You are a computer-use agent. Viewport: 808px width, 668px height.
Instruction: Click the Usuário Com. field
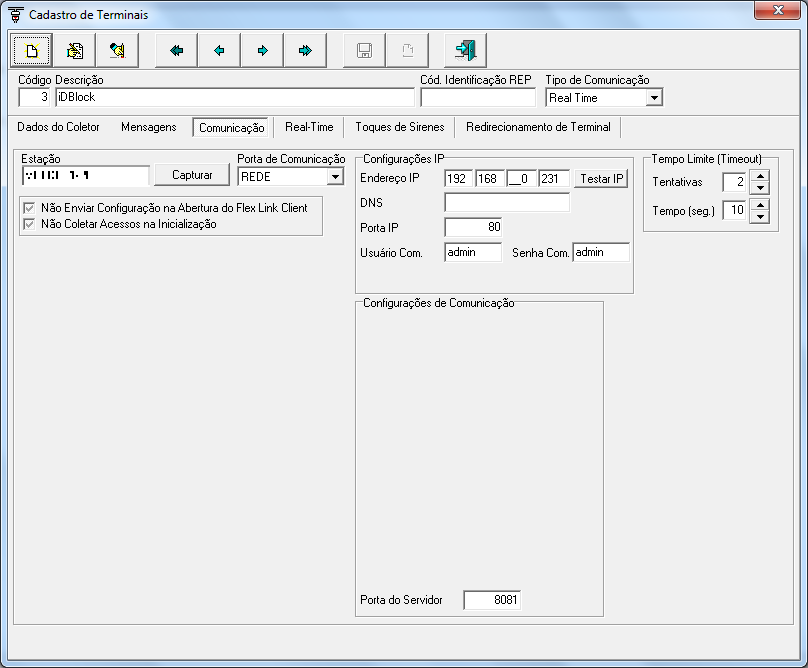pyautogui.click(x=473, y=252)
